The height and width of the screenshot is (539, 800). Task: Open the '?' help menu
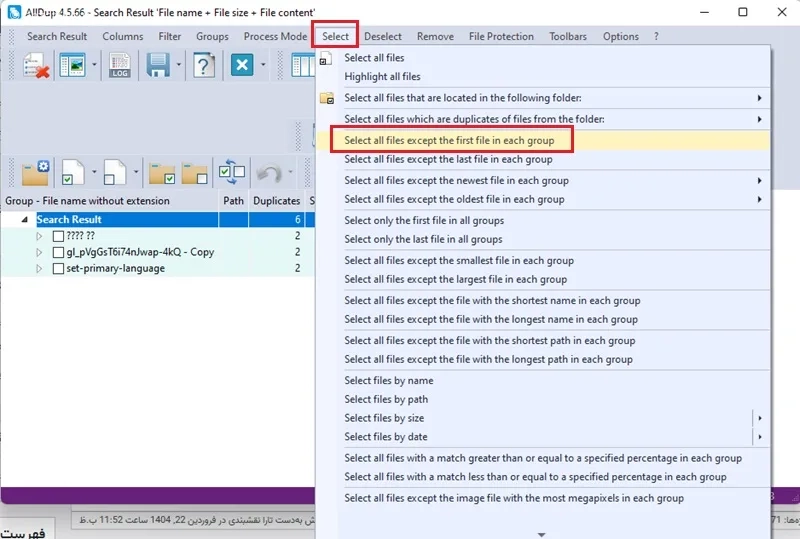click(x=656, y=36)
